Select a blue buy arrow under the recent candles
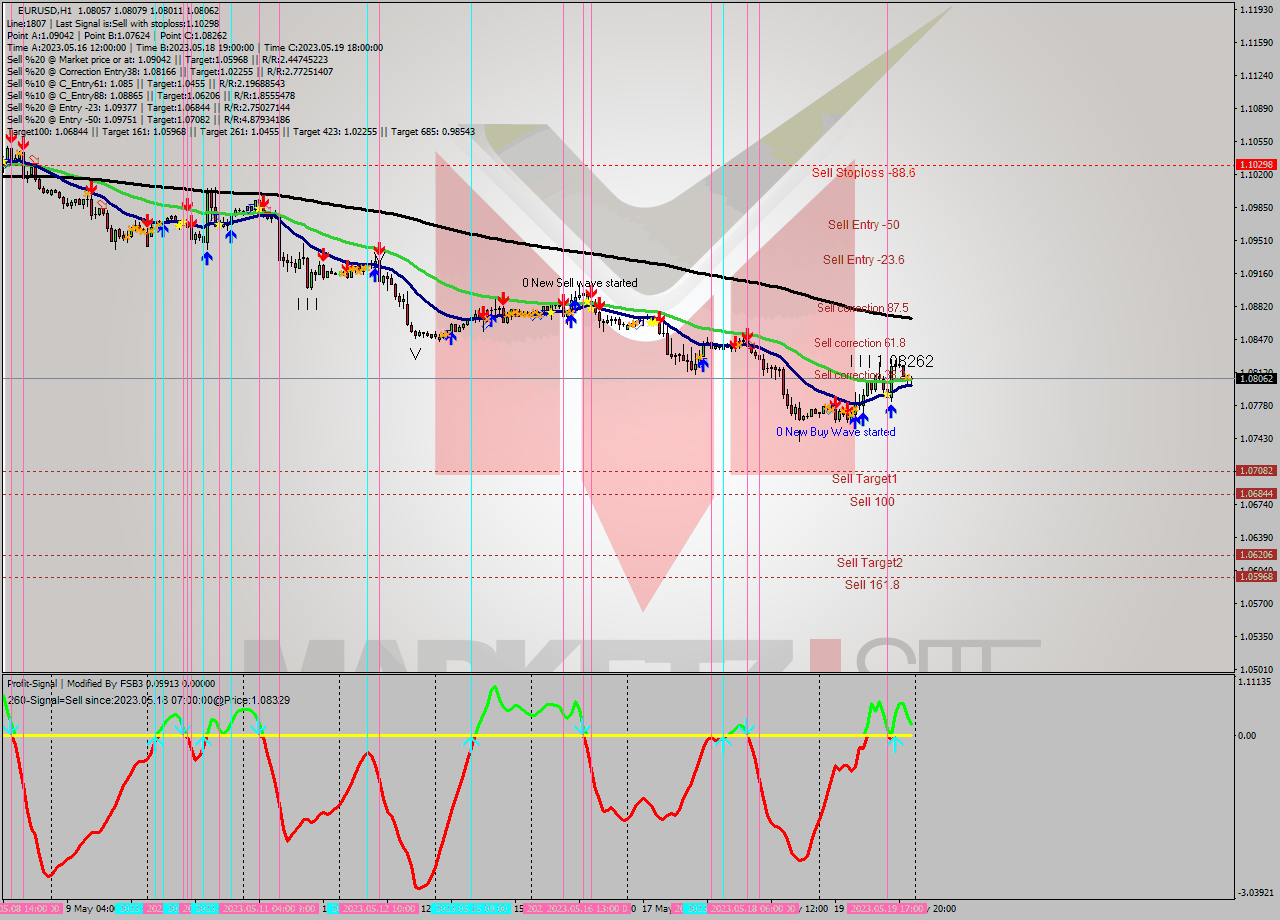Image resolution: width=1280 pixels, height=920 pixels. click(x=891, y=412)
